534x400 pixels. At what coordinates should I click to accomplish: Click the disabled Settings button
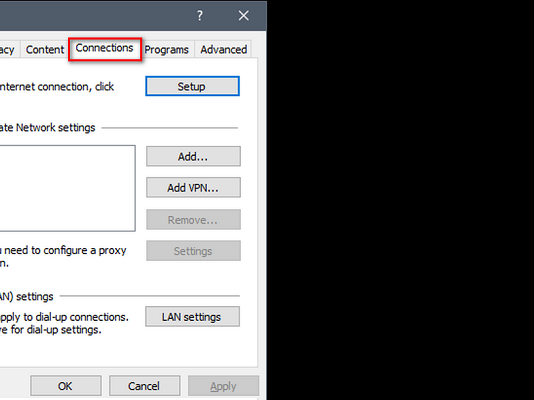(x=193, y=251)
